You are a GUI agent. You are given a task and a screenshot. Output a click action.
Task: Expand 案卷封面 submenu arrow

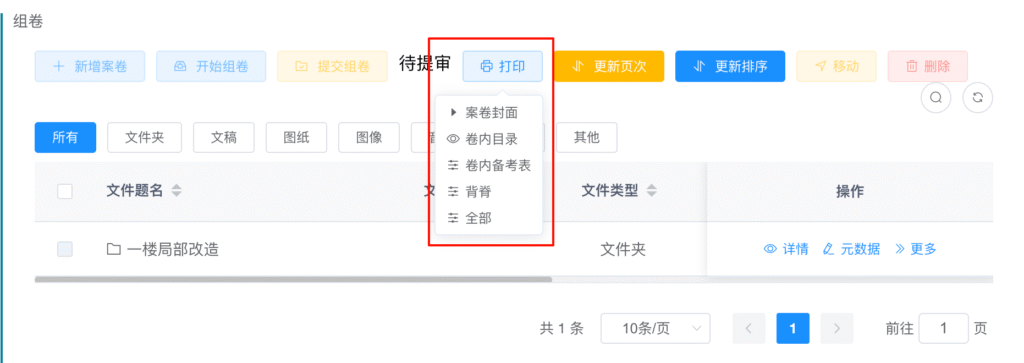pos(454,113)
